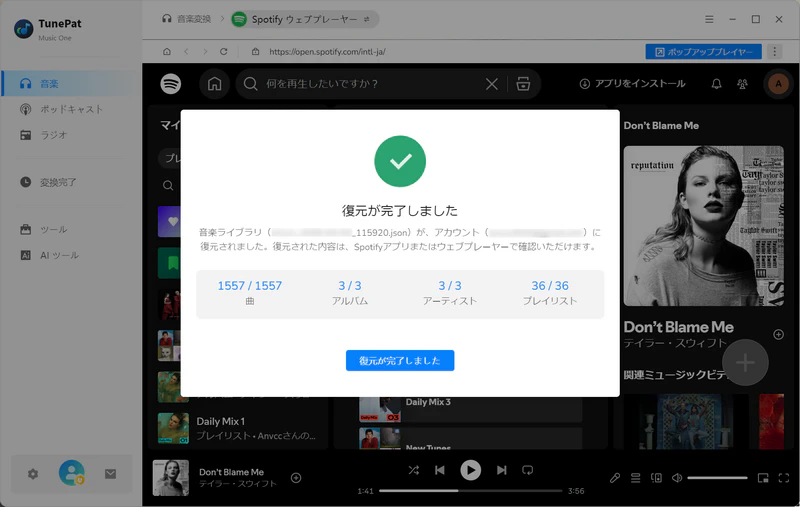Click the now-playing album thumbnail in bottom bar
This screenshot has height=507, width=800.
click(171, 477)
